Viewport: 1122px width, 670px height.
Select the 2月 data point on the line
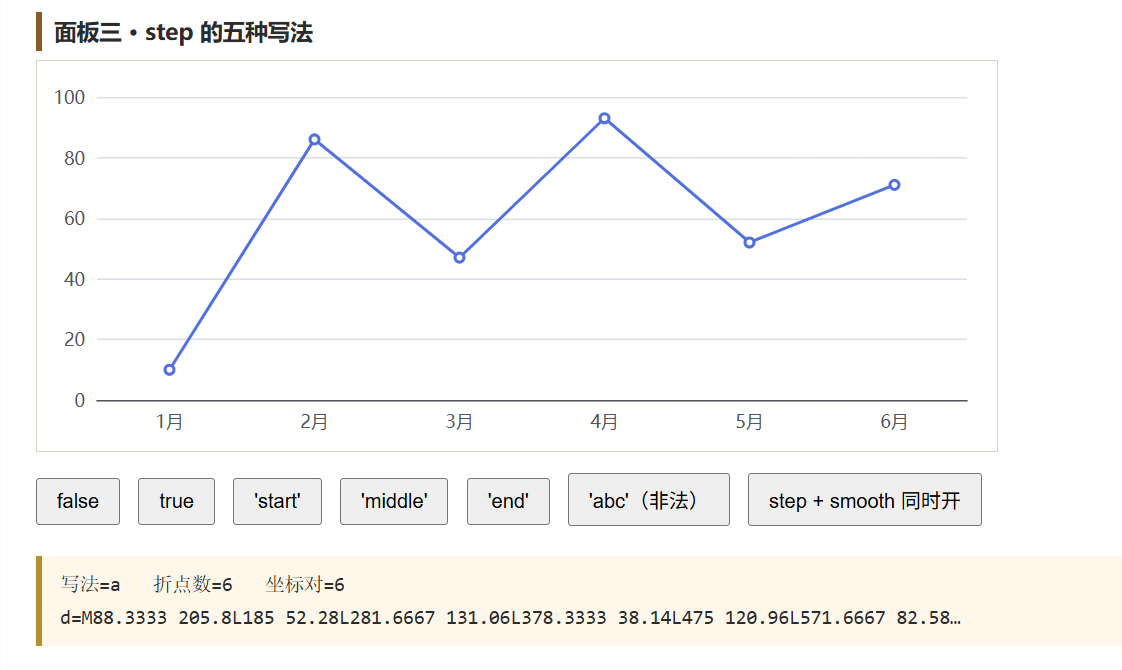tap(314, 140)
